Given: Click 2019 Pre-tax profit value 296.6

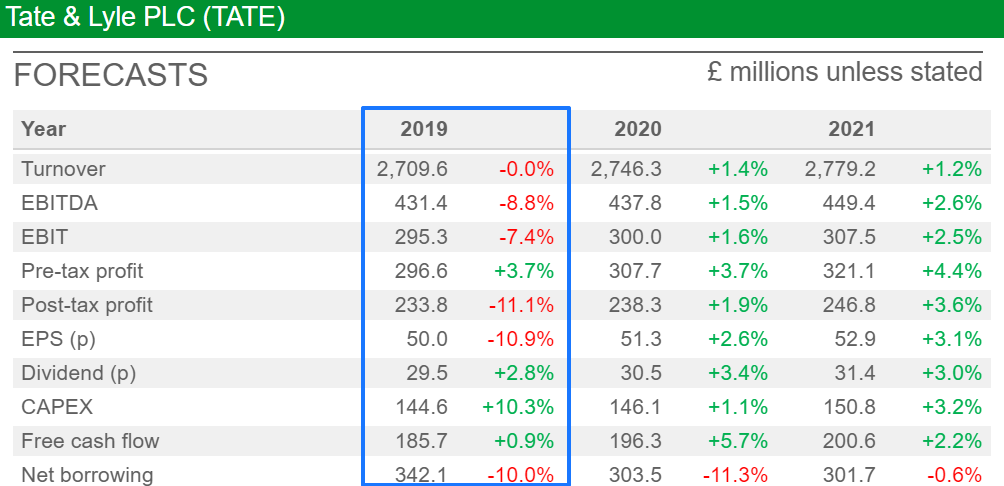Looking at the screenshot, I should (x=421, y=271).
